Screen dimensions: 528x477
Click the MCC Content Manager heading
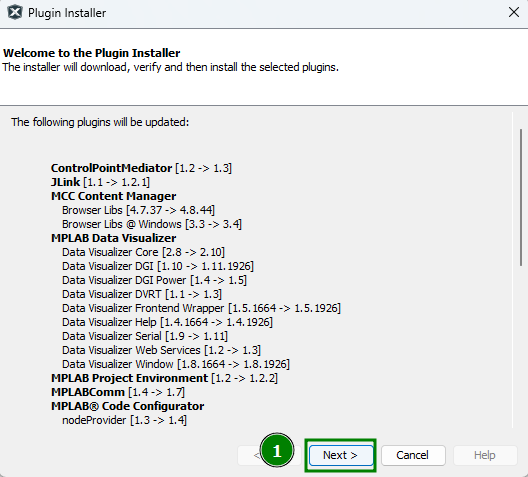click(x=113, y=196)
